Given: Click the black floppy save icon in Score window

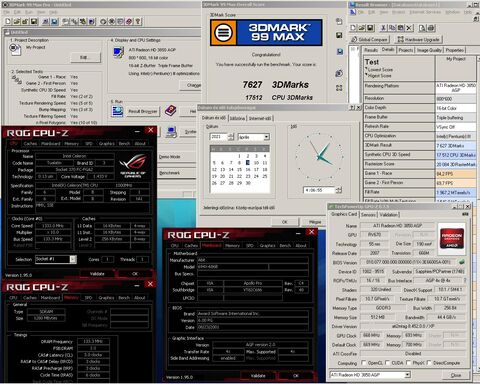Looking at the screenshot, I should click(x=339, y=35).
